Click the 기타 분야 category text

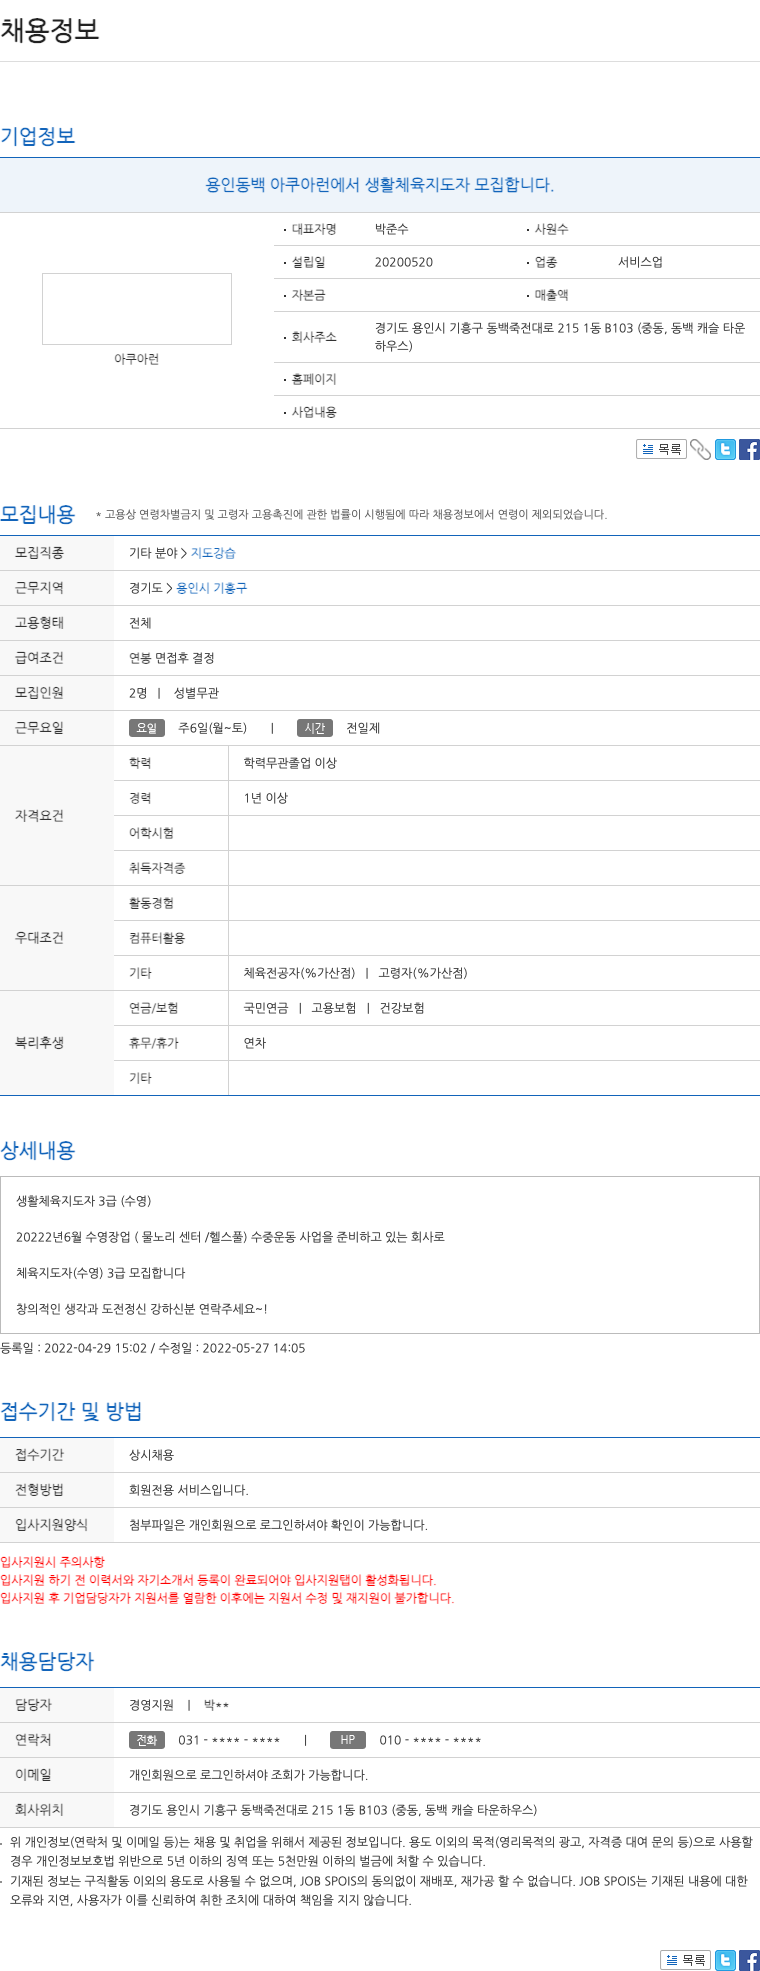pos(153,553)
